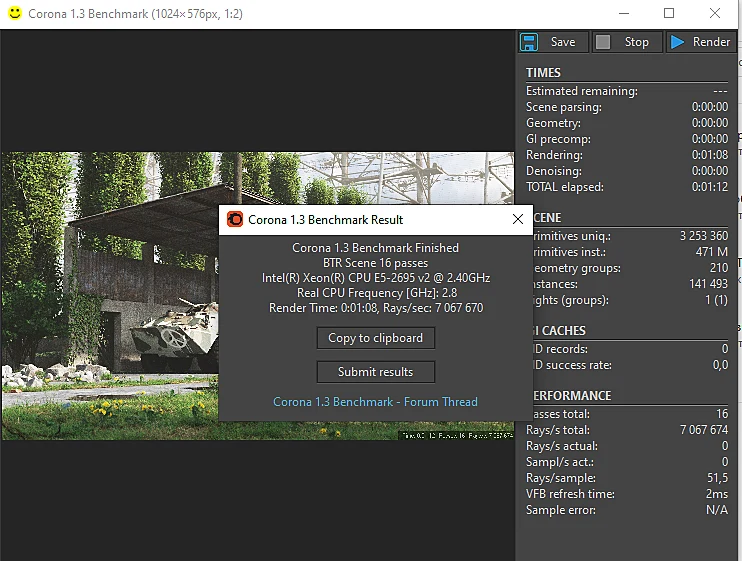Select the Real CPU Frequency 2.8 line
This screenshot has height=561, width=742.
click(377, 293)
